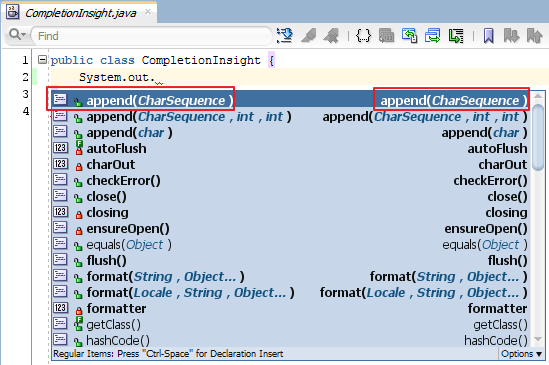Select append(CharSequence , int , int ) item

[x=290, y=117]
